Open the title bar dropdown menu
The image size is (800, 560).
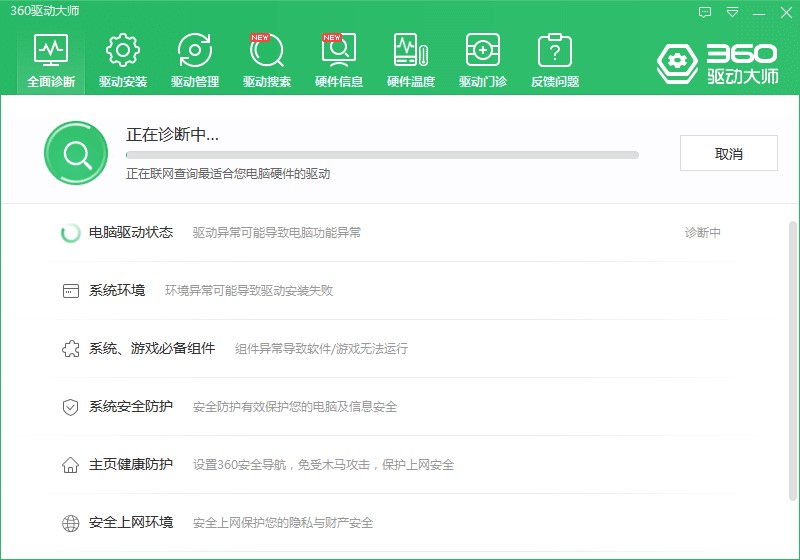(x=732, y=12)
